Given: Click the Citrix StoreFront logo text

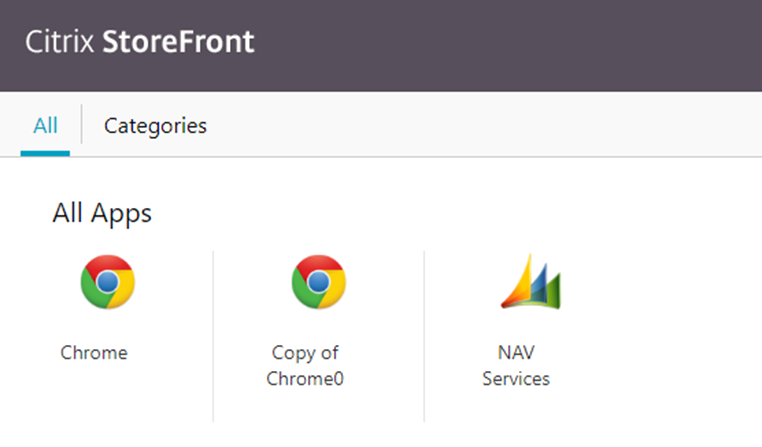Looking at the screenshot, I should coord(139,43).
